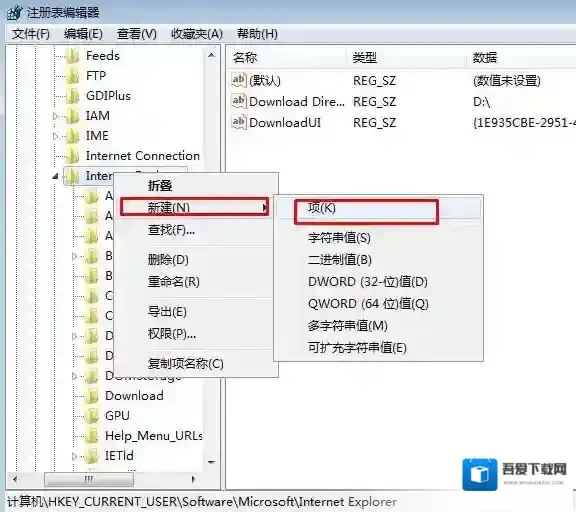The height and width of the screenshot is (512, 576).
Task: Click the 类型 column header
Action: click(407, 58)
